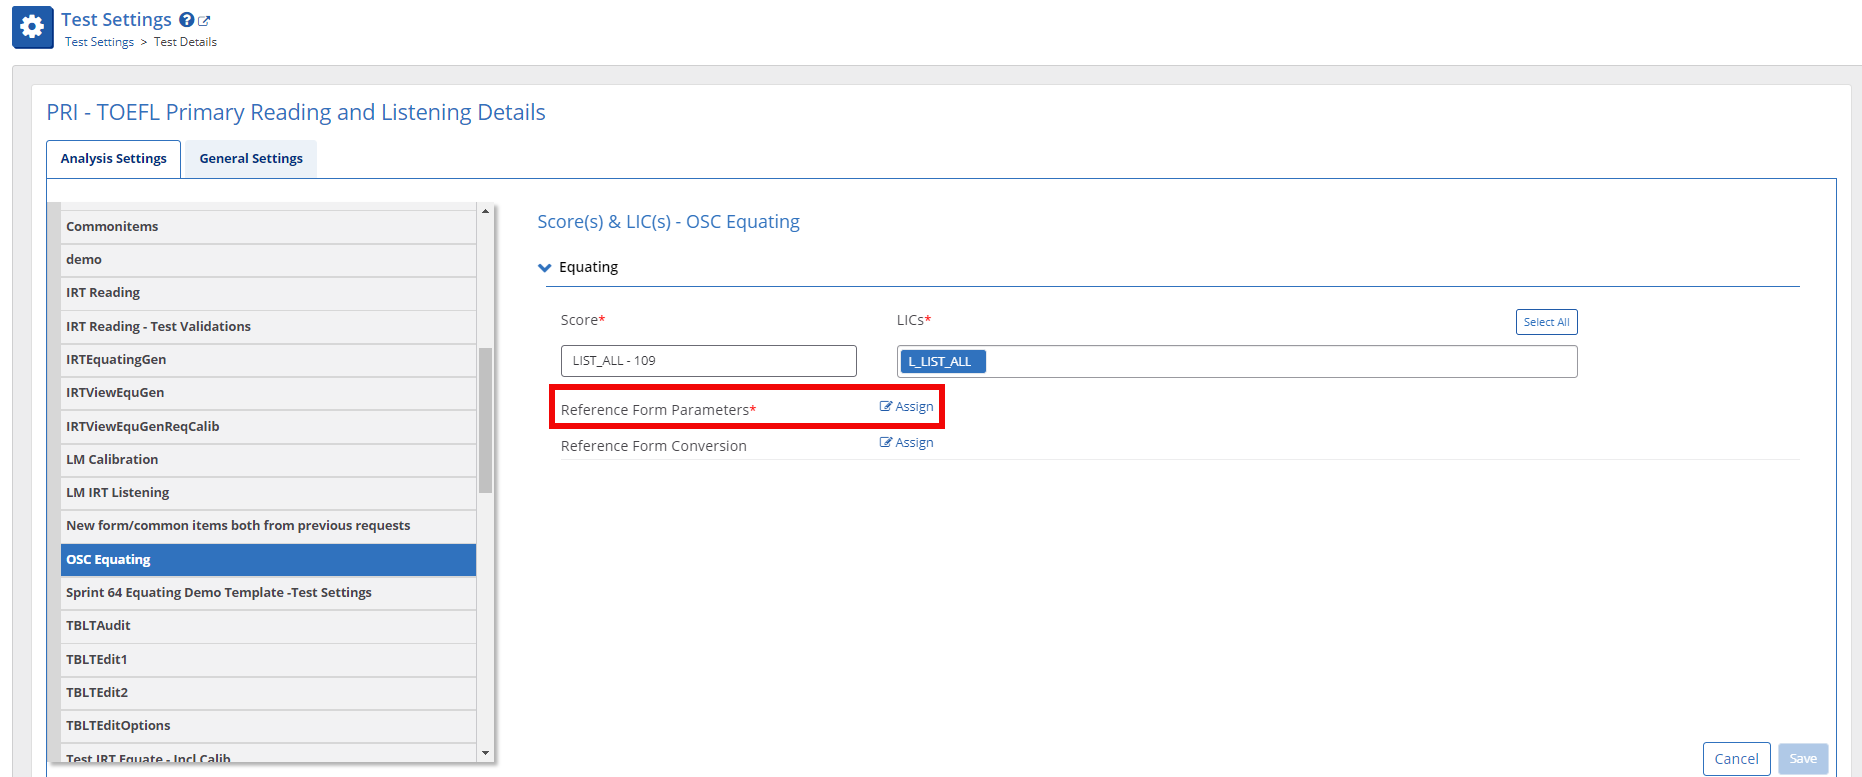The image size is (1862, 777).
Task: Select the IRTViewEquGenReqCalib entry
Action: coord(268,427)
